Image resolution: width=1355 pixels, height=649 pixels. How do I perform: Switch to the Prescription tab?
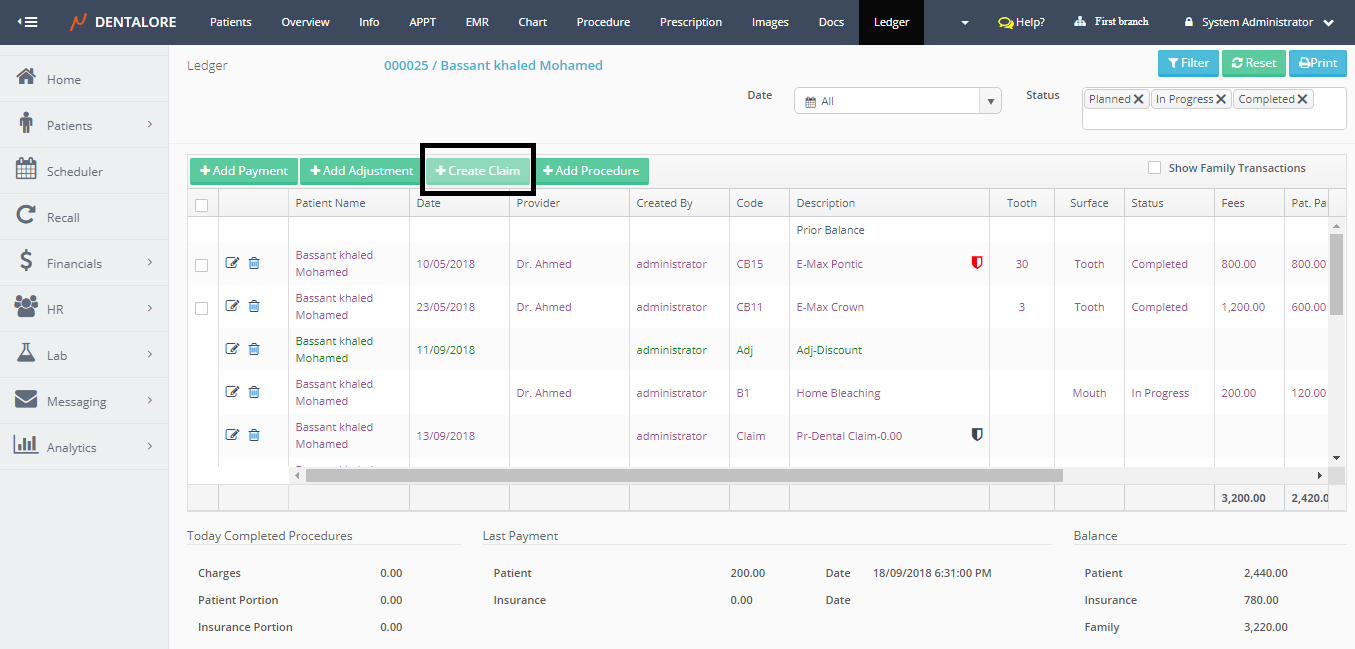point(690,22)
